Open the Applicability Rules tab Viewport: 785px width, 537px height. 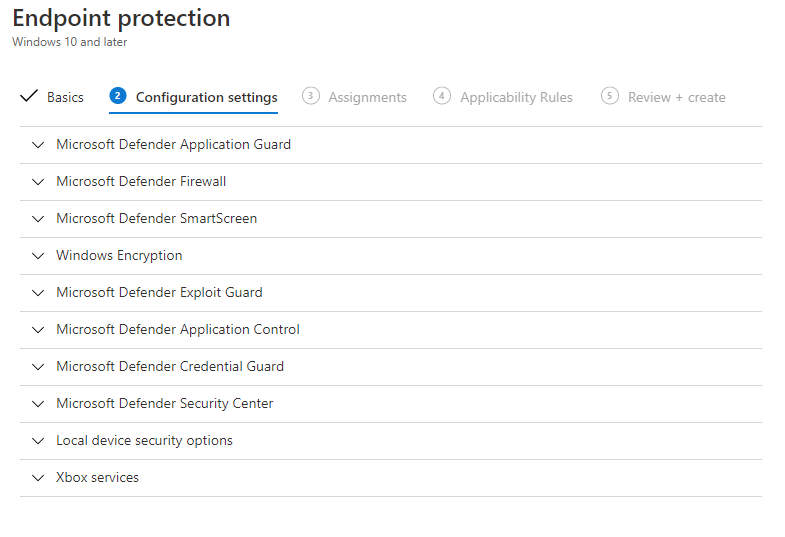(516, 97)
